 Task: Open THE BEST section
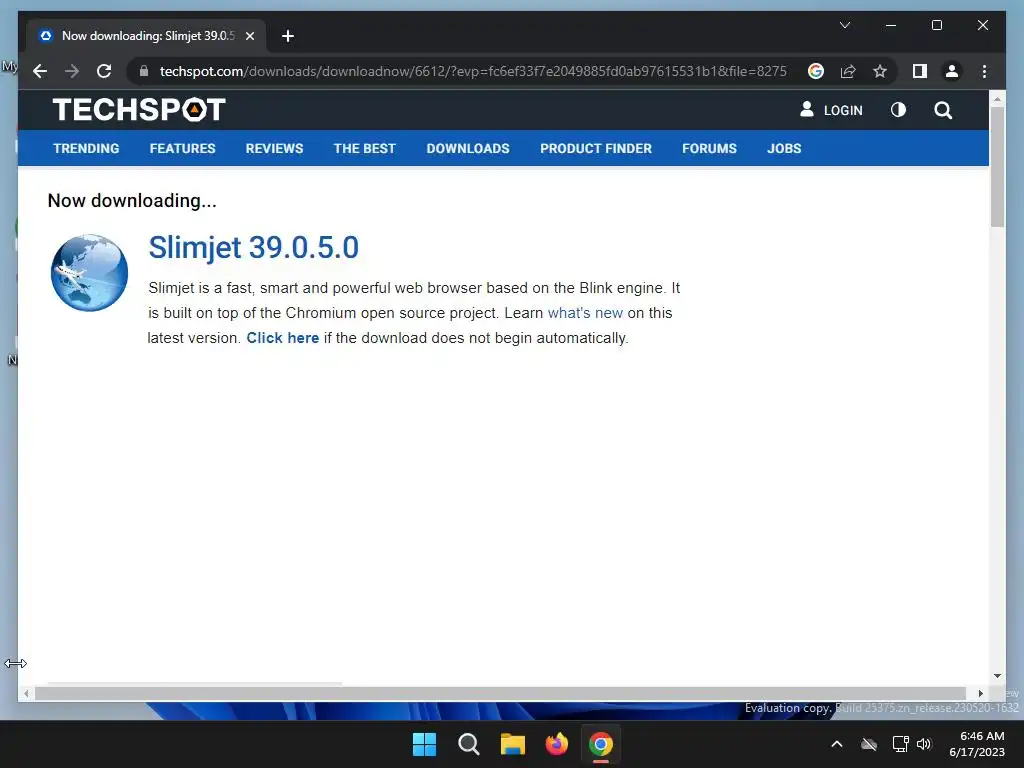click(364, 148)
